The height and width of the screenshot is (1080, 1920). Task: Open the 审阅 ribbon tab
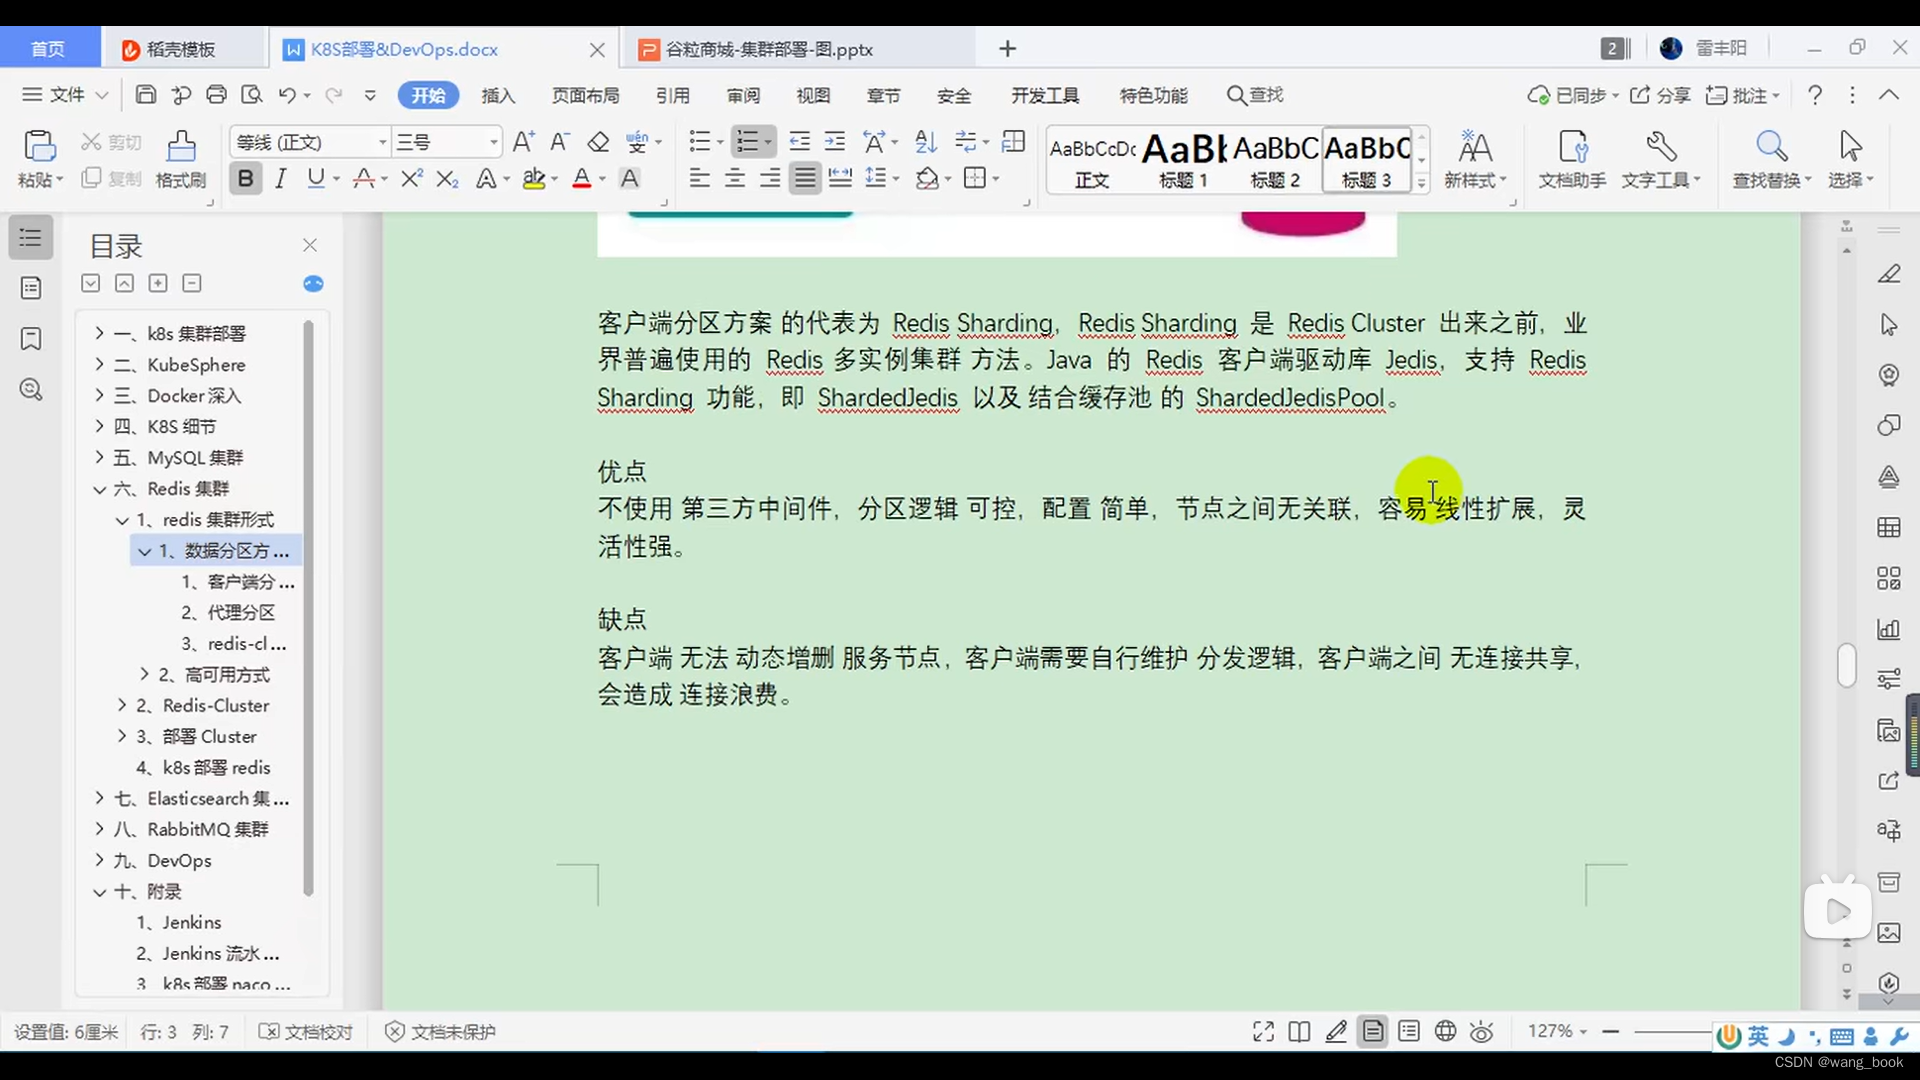coord(743,95)
